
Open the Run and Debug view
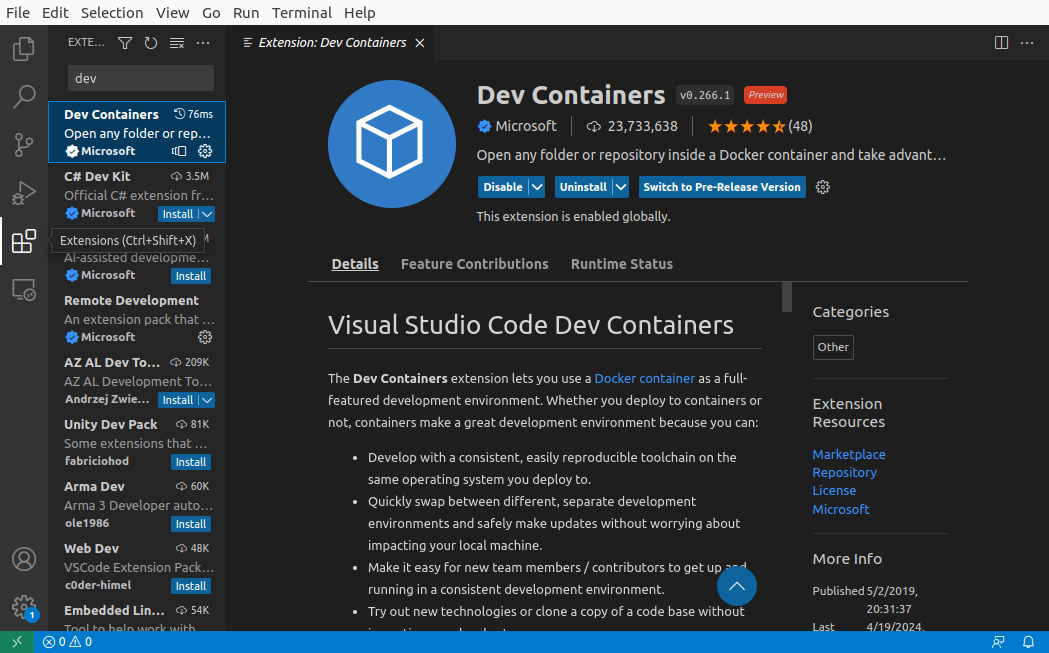[x=23, y=193]
